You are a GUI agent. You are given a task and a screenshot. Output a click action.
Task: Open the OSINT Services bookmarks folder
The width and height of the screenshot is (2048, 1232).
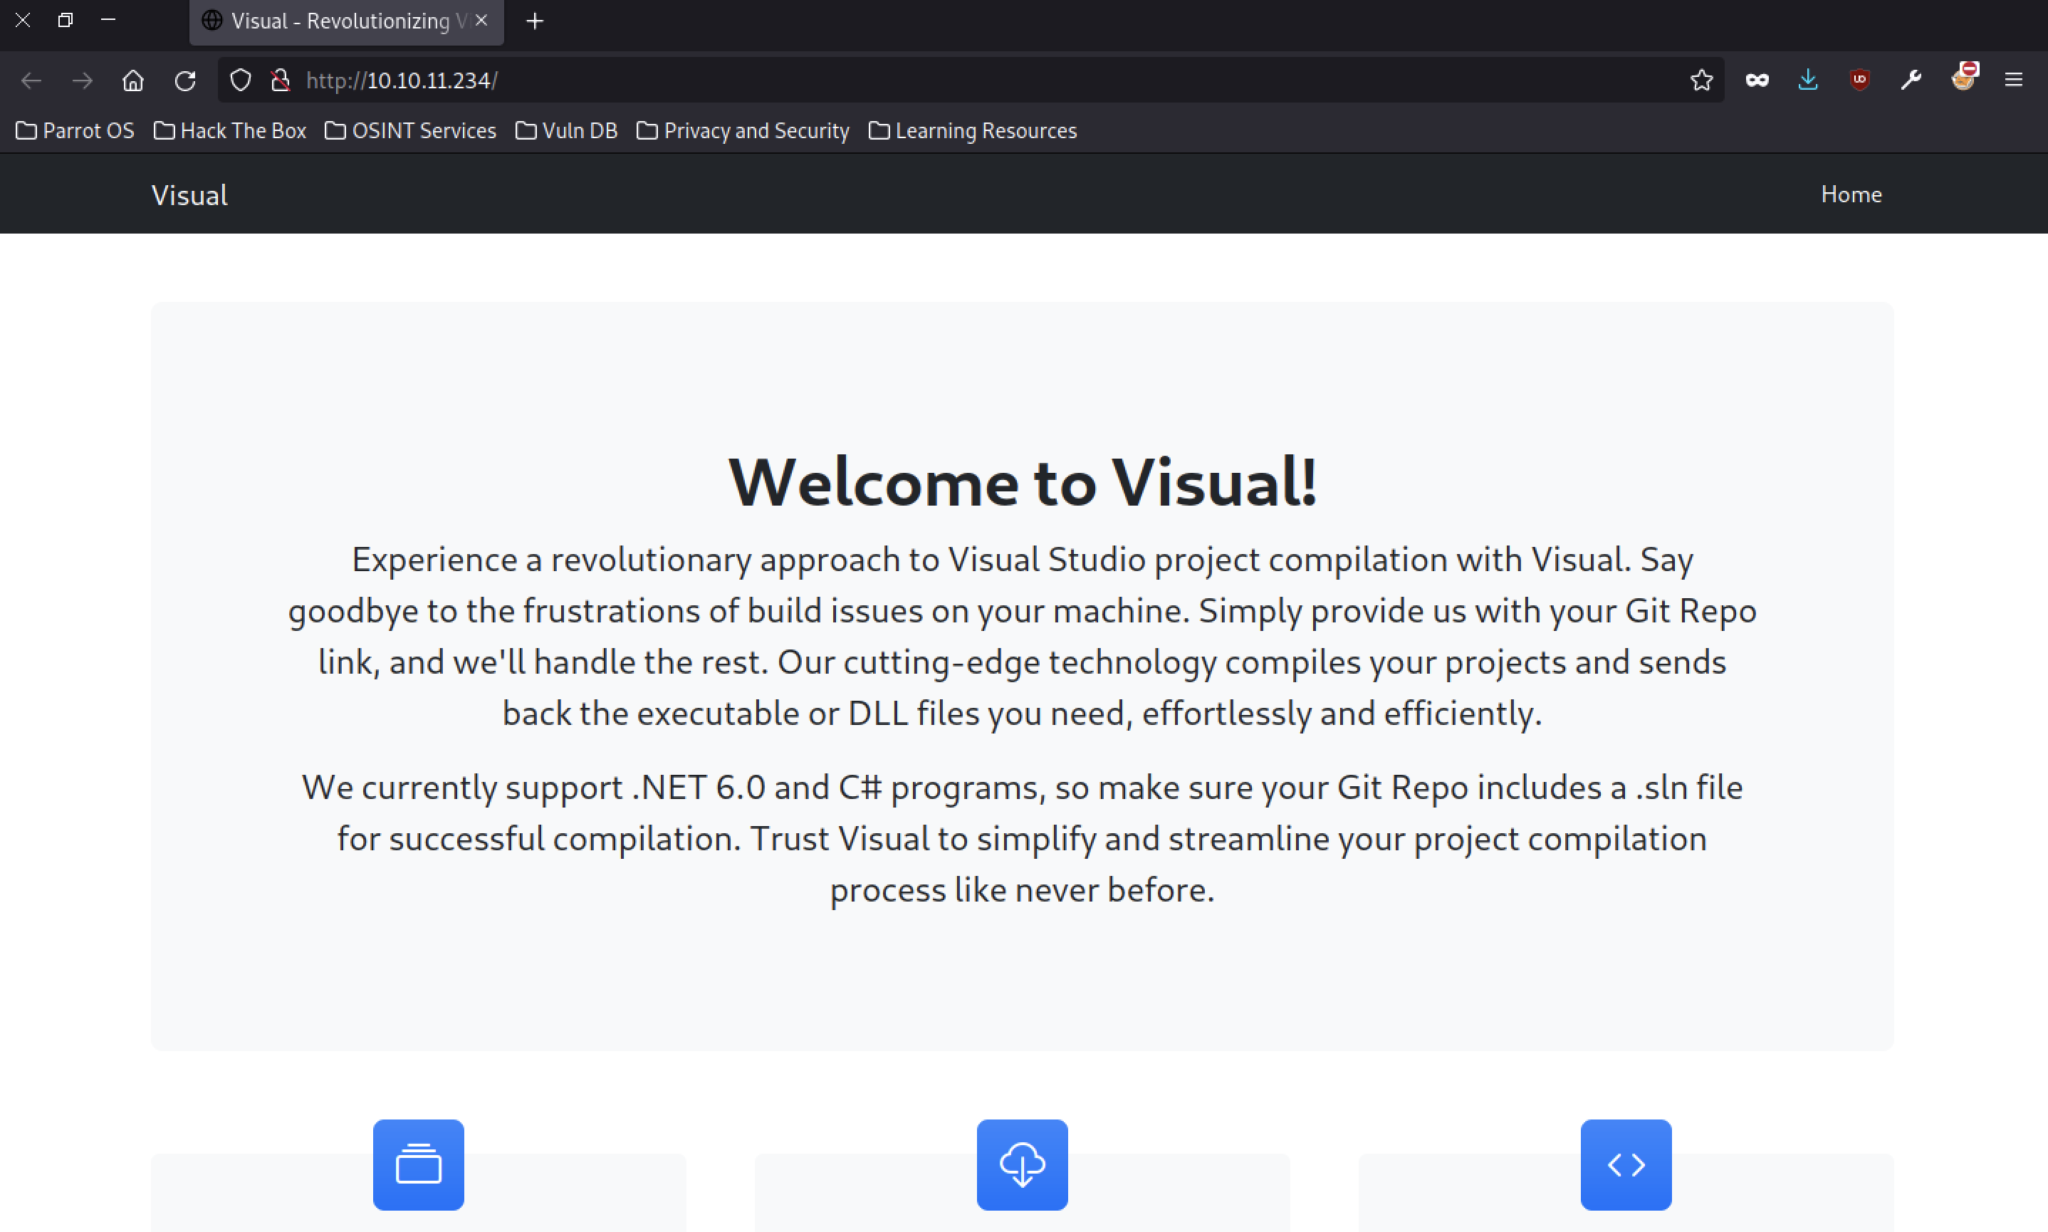pos(411,131)
